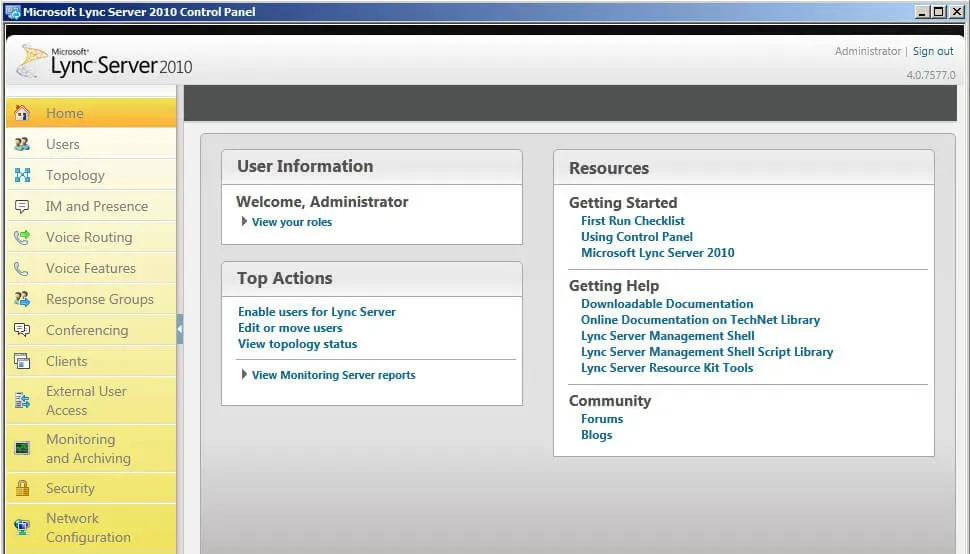970x554 pixels.
Task: Click Enable users for Lync Server
Action: coord(317,312)
